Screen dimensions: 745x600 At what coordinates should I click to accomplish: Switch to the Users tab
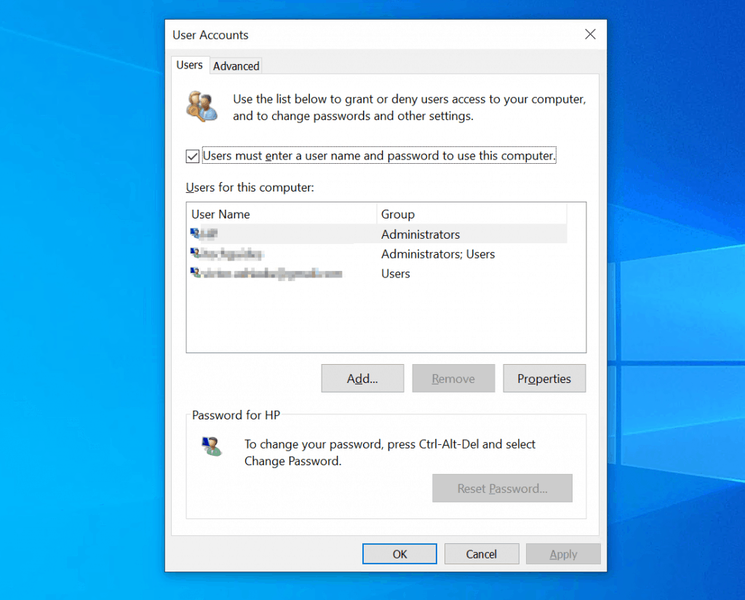pos(190,65)
